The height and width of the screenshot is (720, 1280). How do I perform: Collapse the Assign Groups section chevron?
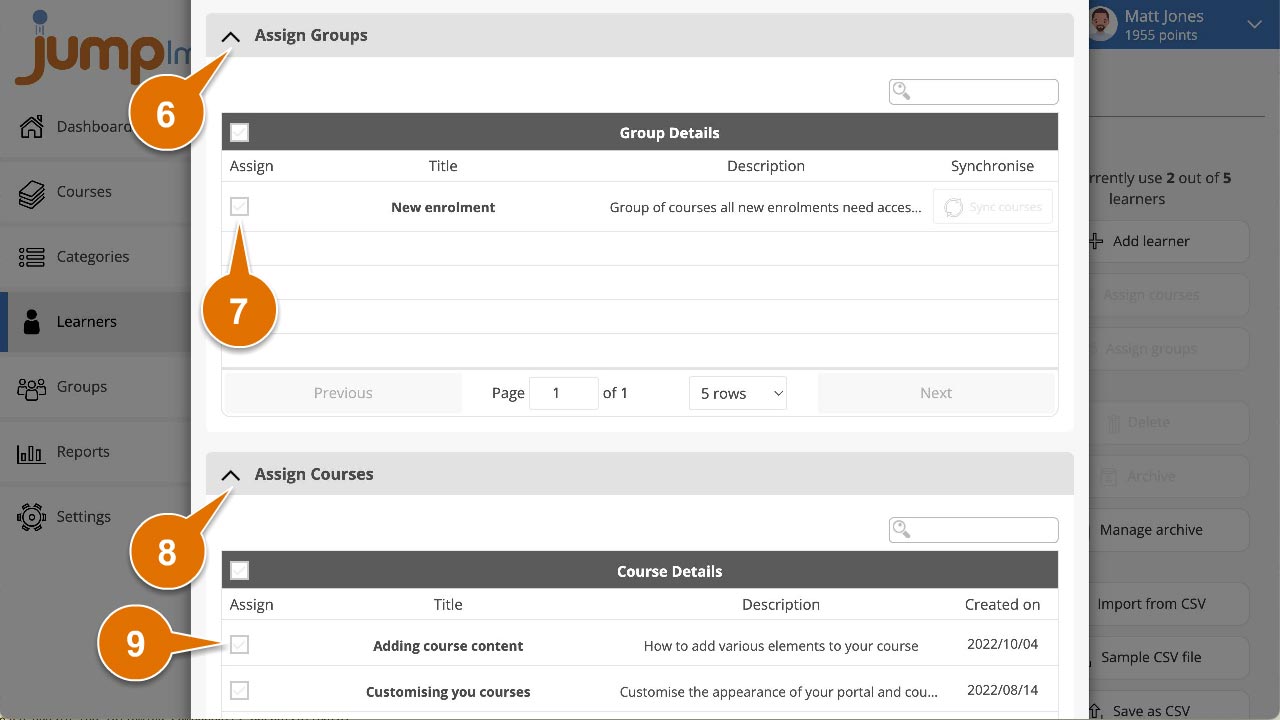(x=230, y=36)
